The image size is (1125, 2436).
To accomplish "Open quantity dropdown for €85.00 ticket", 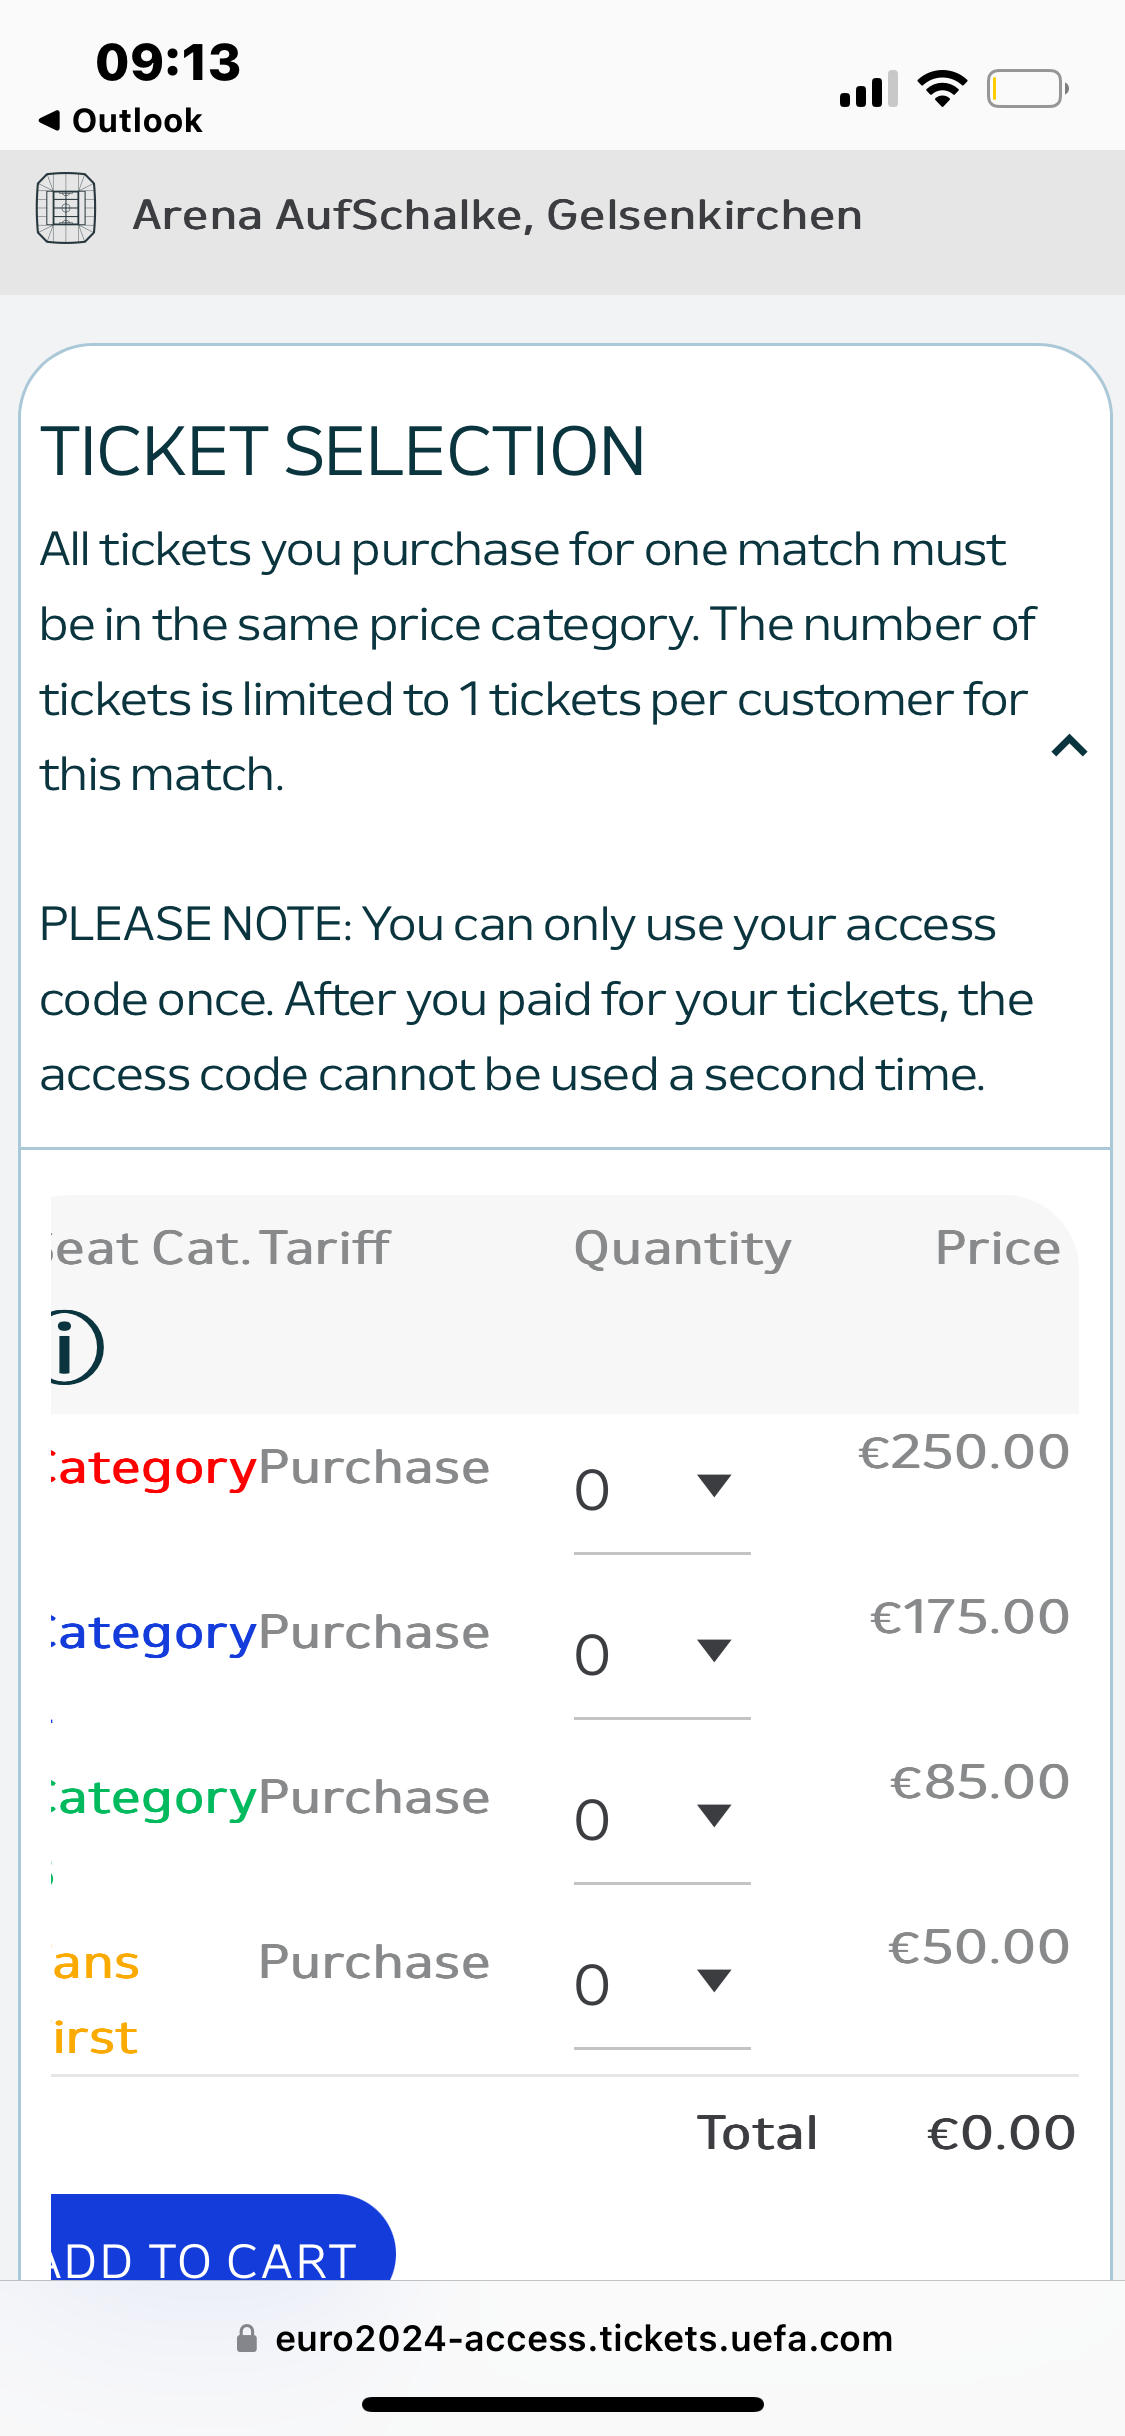I will (662, 1820).
